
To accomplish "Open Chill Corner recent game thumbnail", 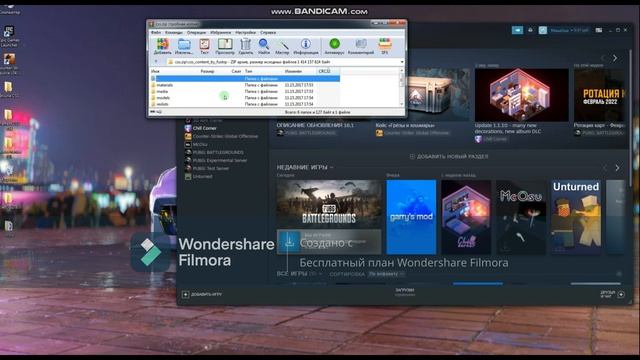I will point(466,217).
